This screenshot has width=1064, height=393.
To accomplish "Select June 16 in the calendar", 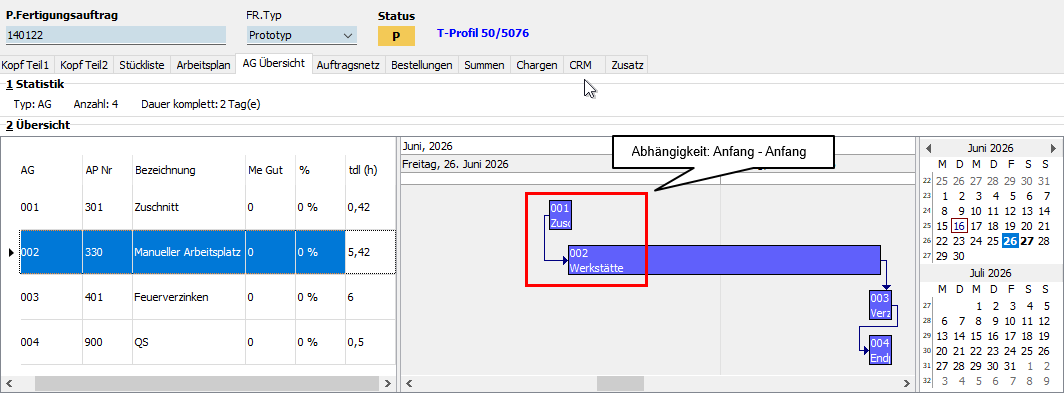I will [959, 226].
